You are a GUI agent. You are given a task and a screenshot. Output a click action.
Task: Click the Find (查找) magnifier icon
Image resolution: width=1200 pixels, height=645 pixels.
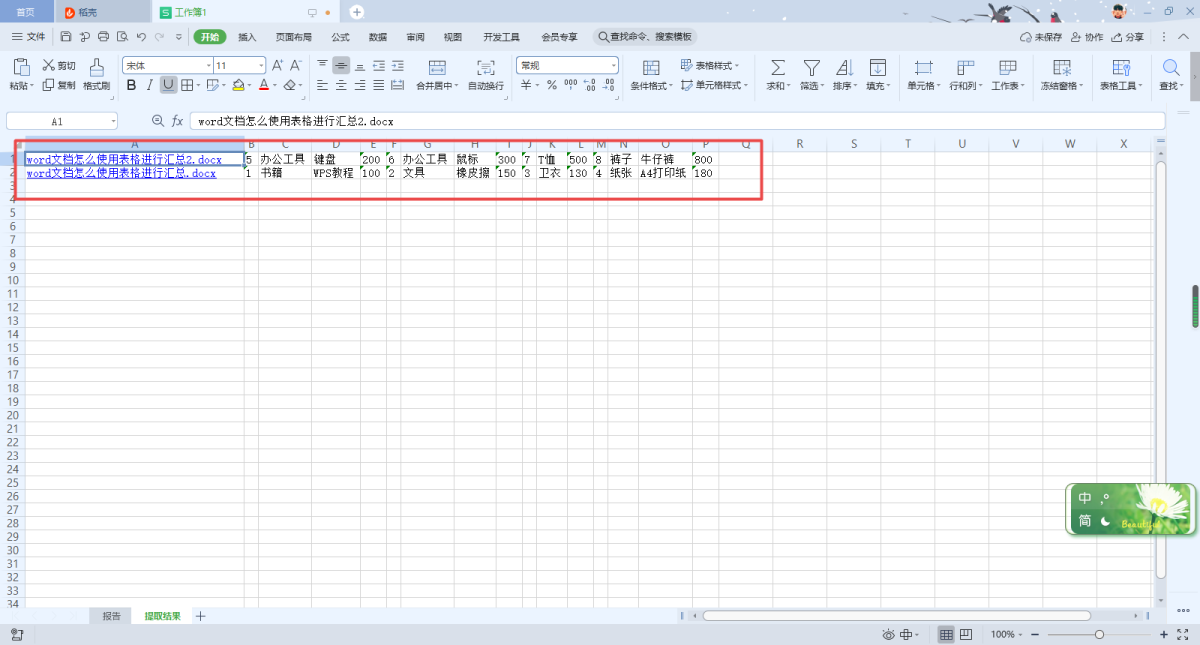pyautogui.click(x=1170, y=68)
